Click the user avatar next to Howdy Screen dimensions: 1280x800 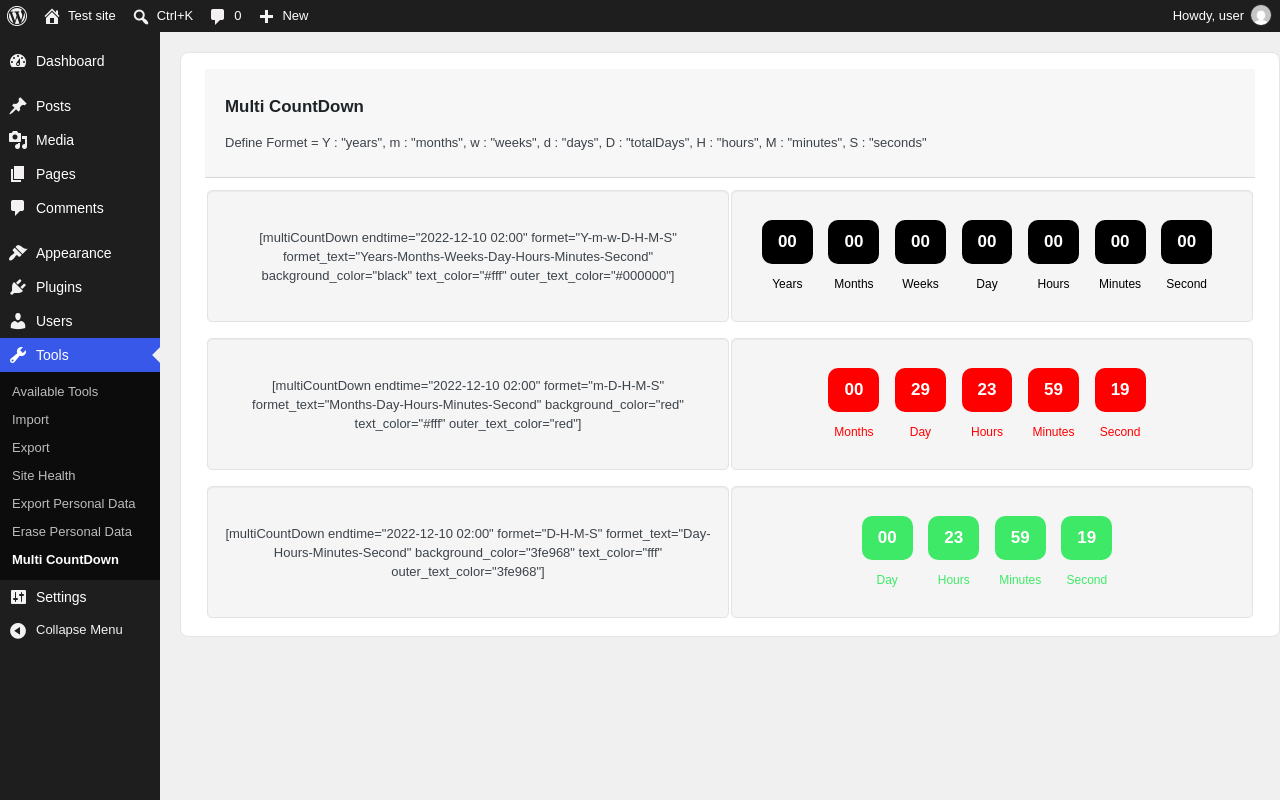tap(1261, 16)
